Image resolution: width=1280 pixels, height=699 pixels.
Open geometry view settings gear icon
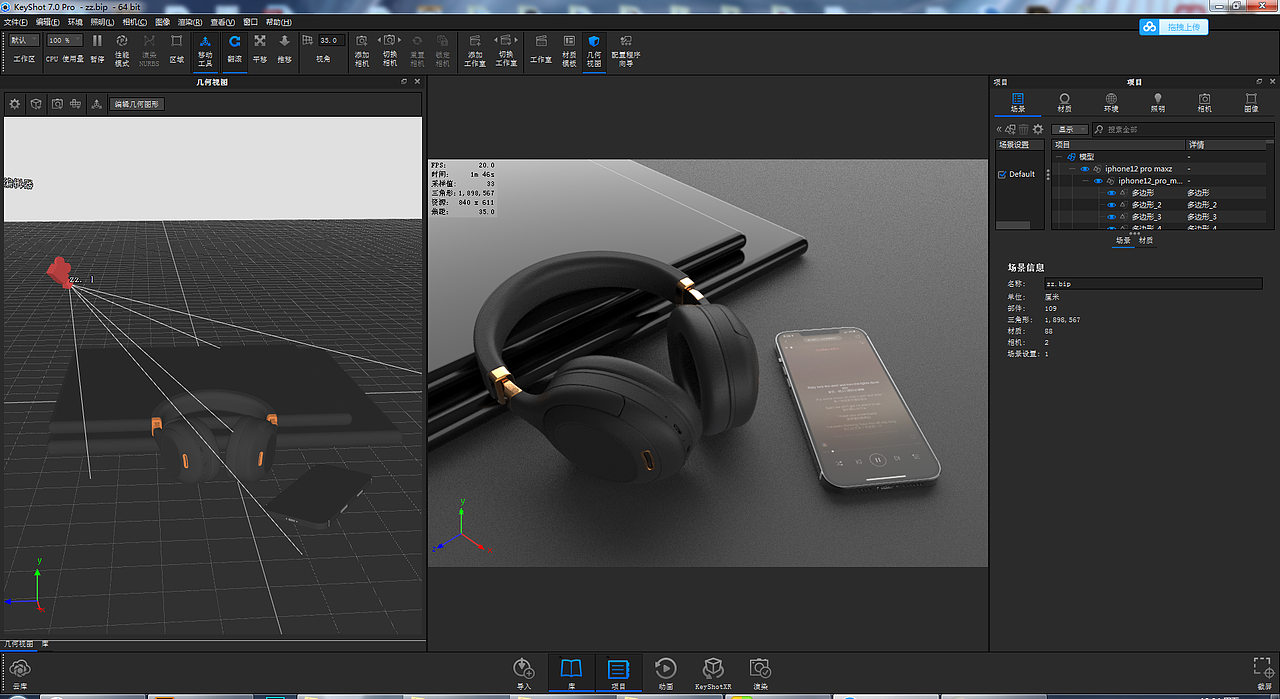pyautogui.click(x=15, y=103)
